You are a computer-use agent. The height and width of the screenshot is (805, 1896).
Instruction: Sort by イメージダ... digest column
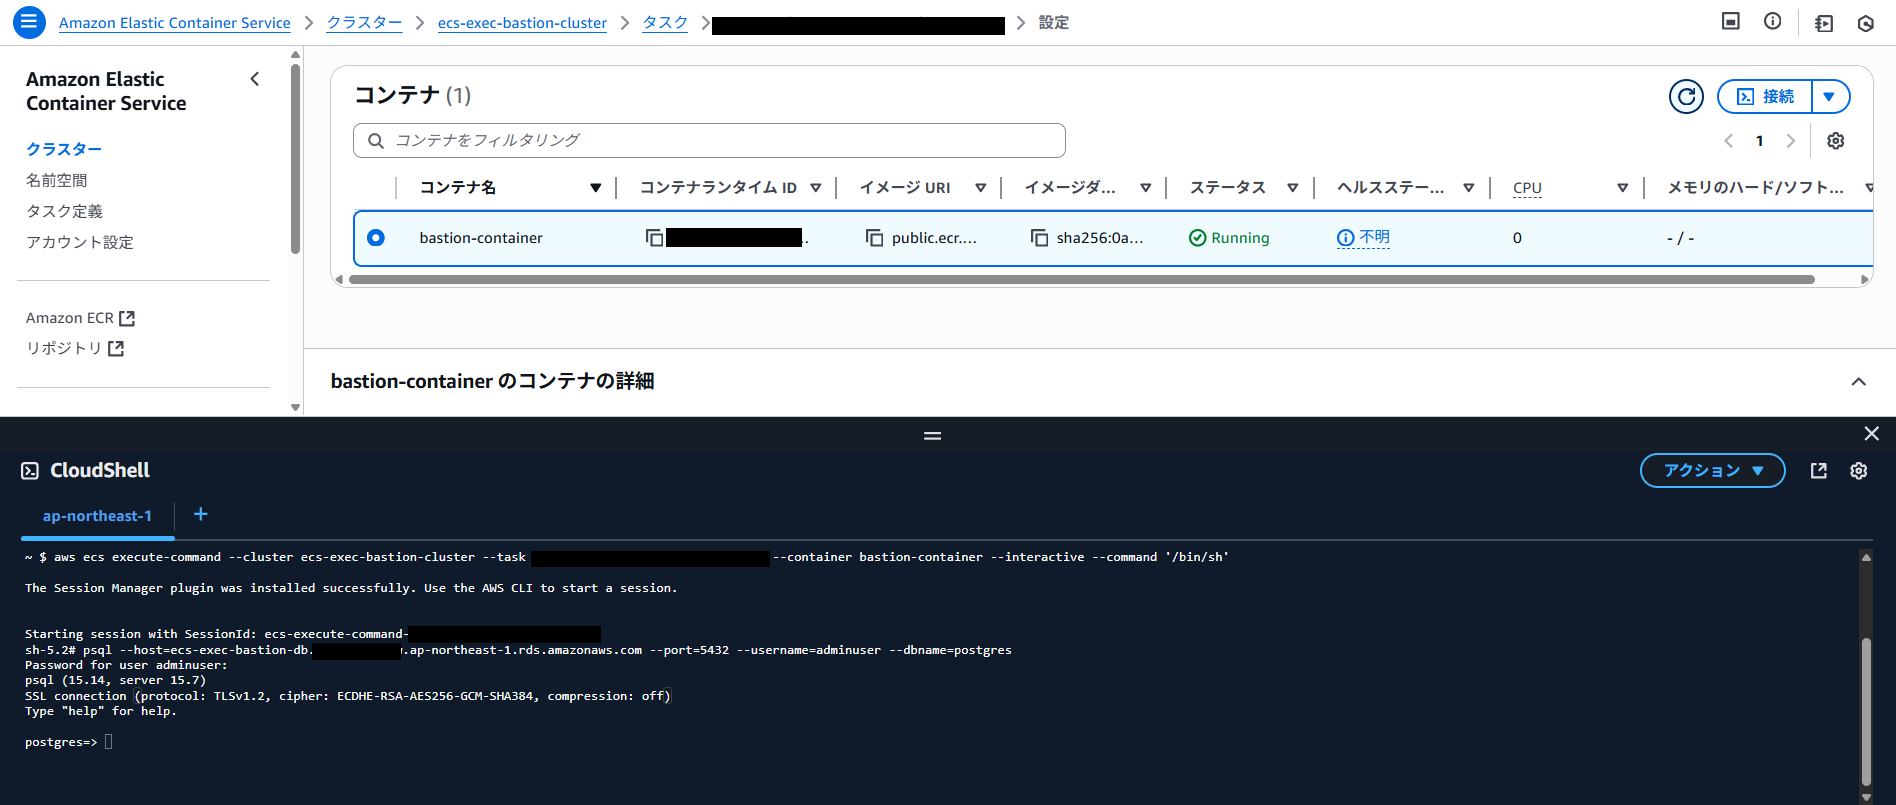coord(1146,188)
